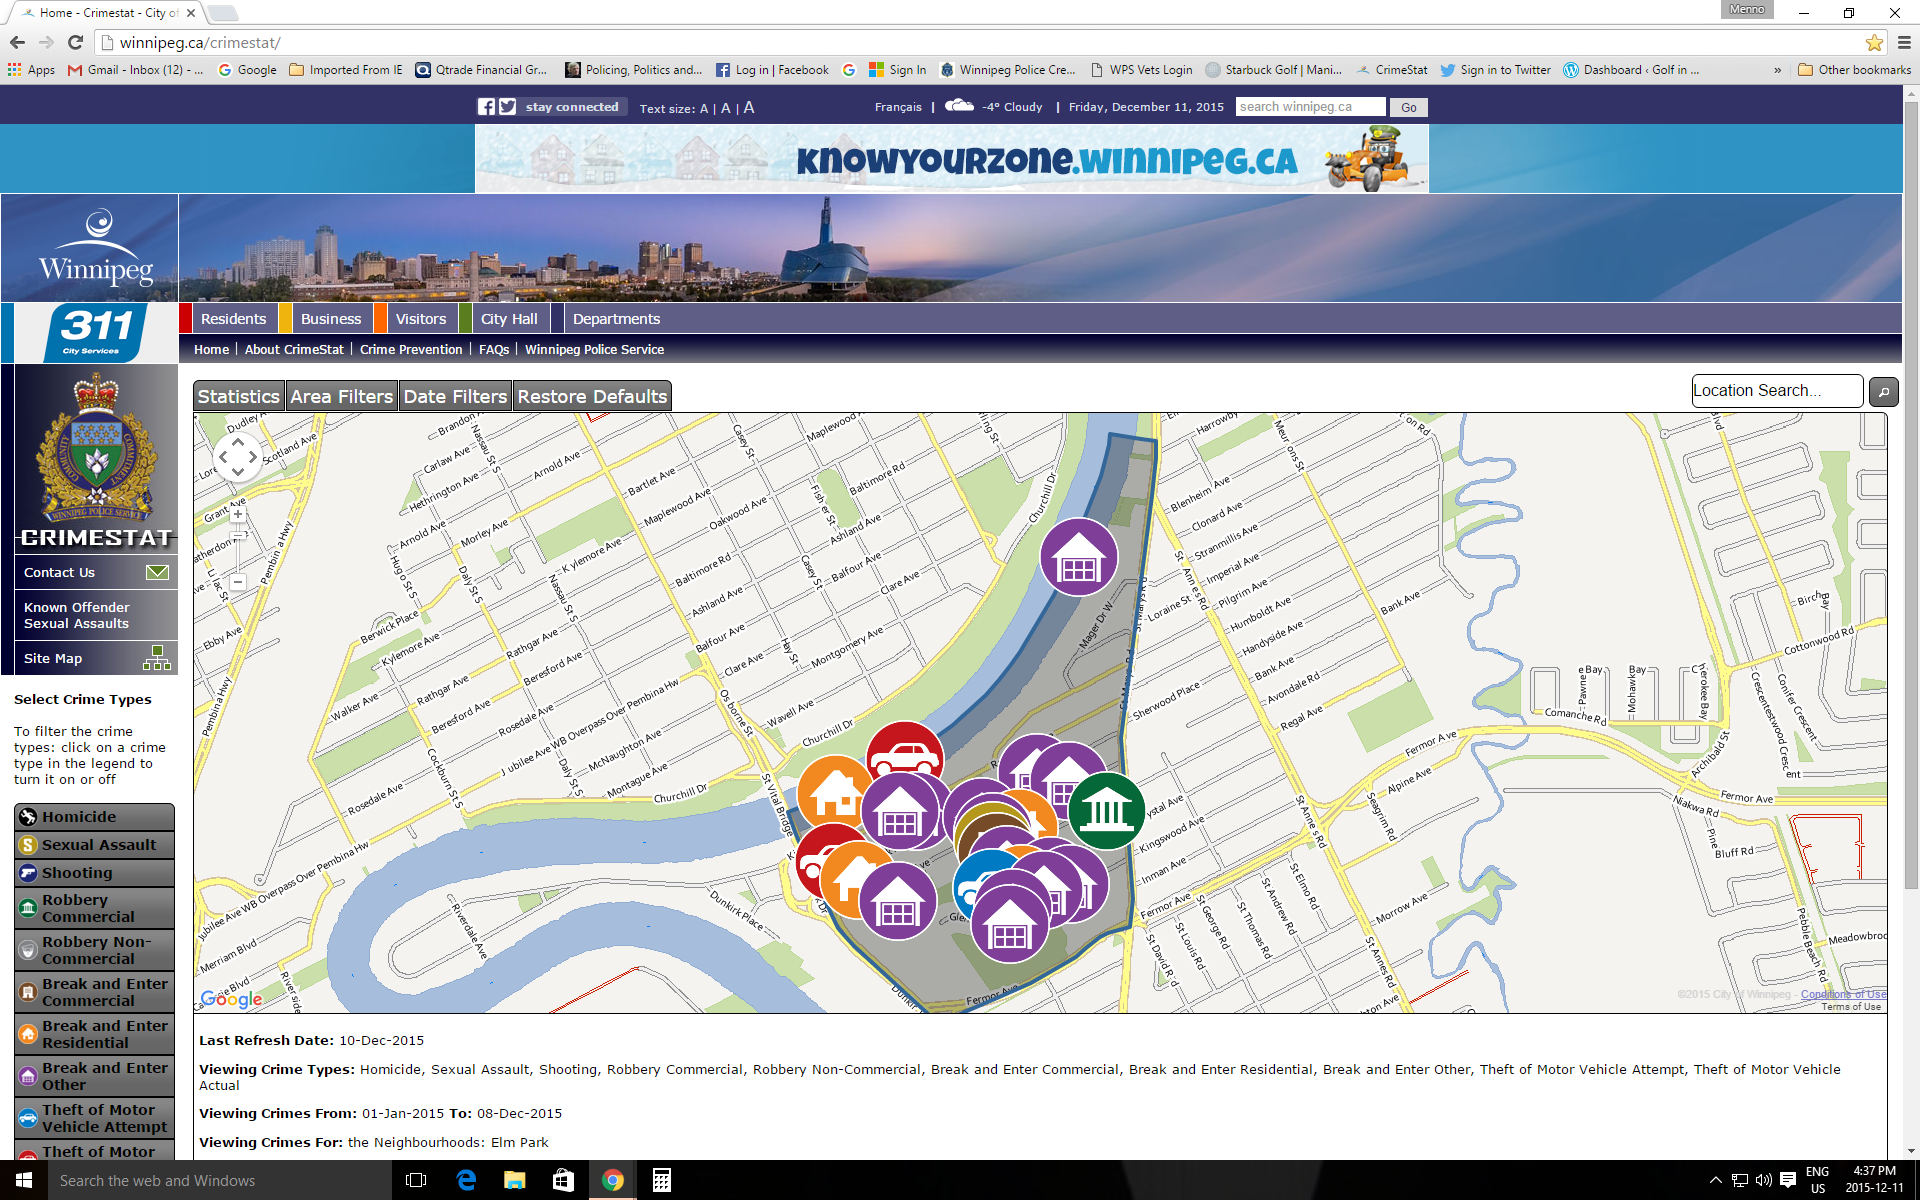
Task: Toggle the Homicide crime type filter
Action: tap(94, 817)
